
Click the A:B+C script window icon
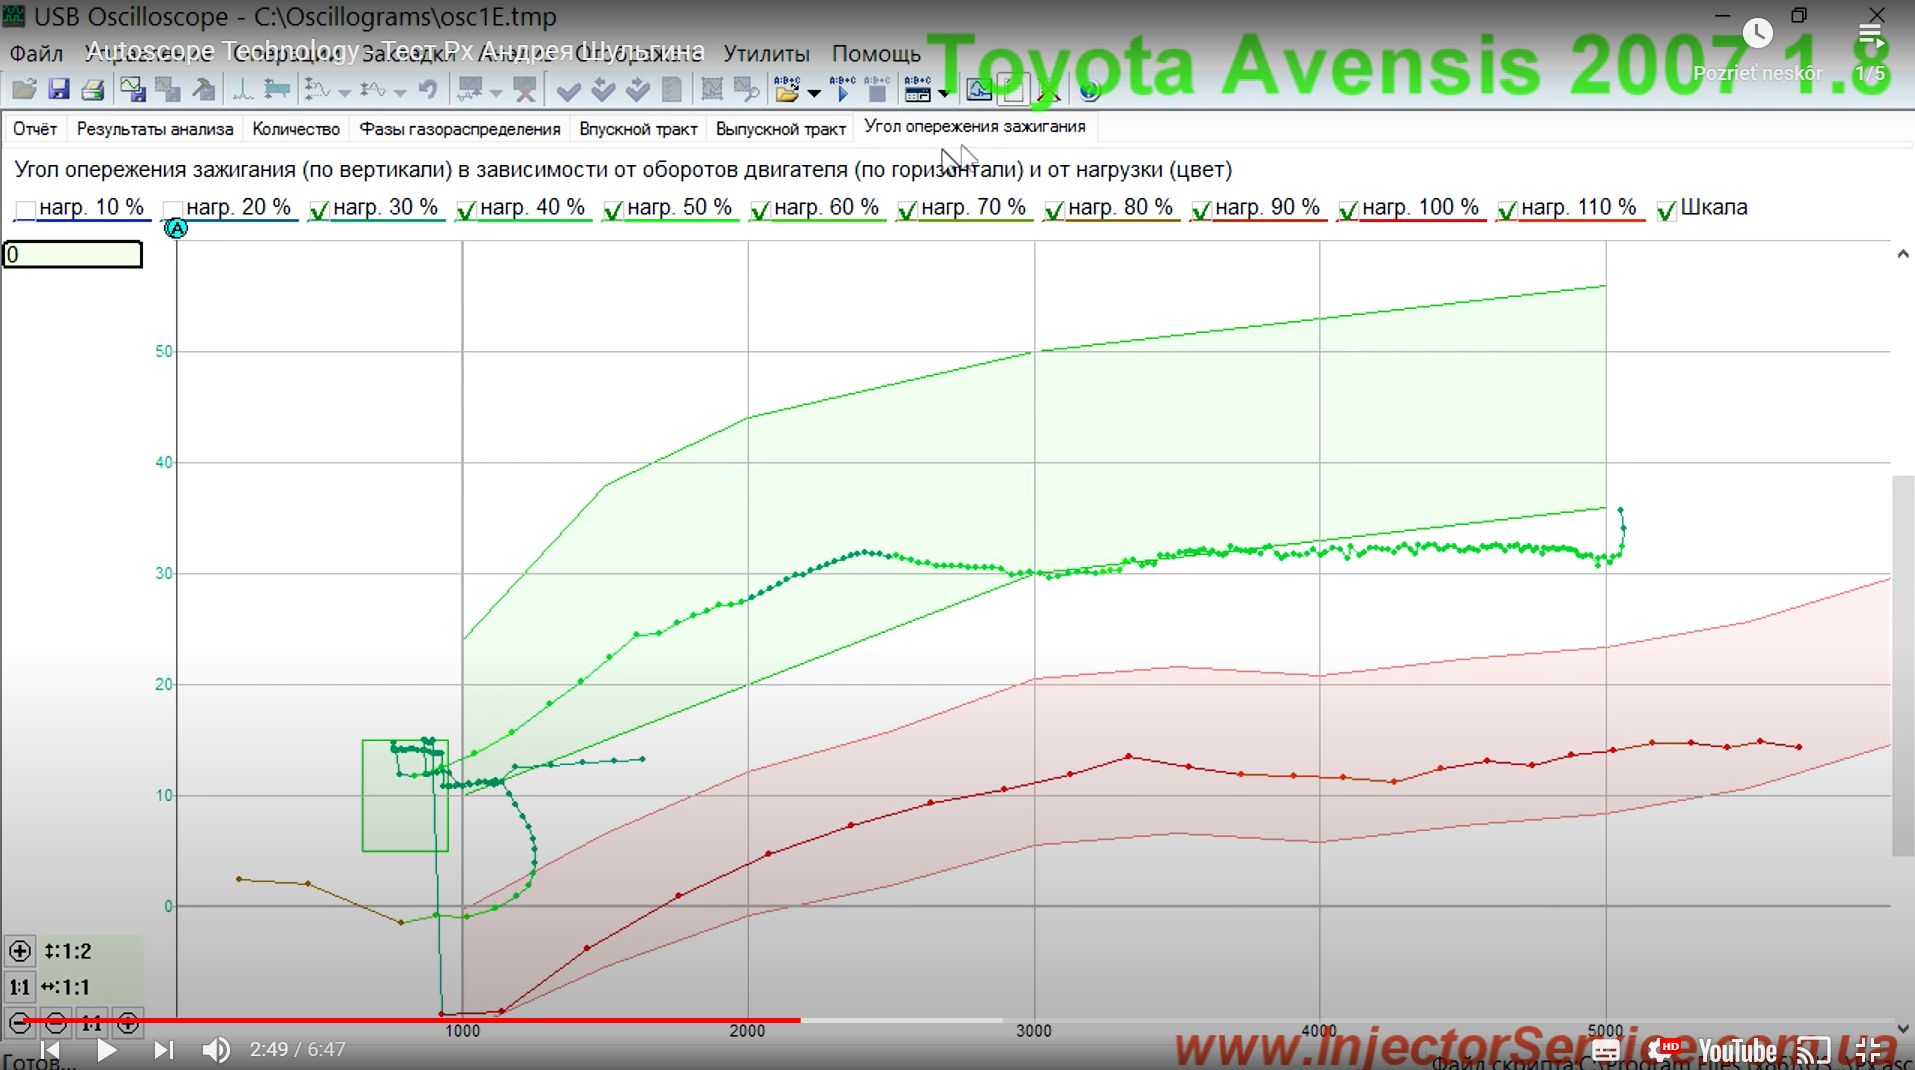(x=917, y=90)
